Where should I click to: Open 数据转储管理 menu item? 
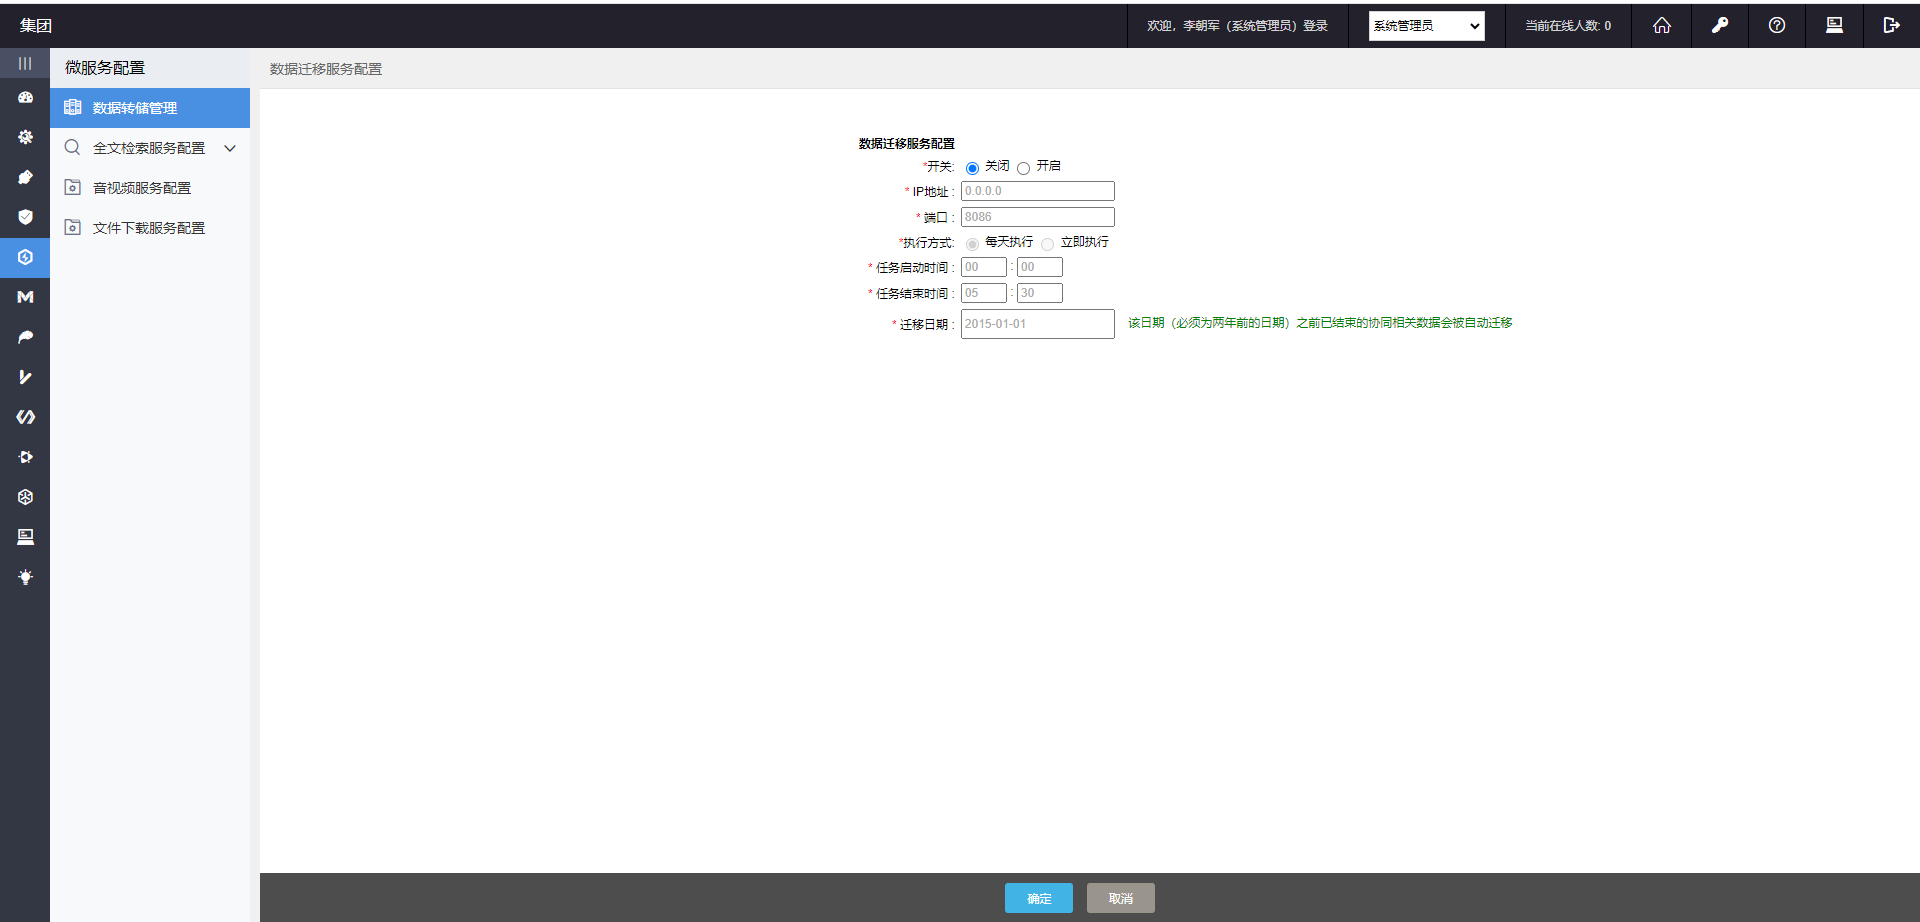click(x=150, y=108)
